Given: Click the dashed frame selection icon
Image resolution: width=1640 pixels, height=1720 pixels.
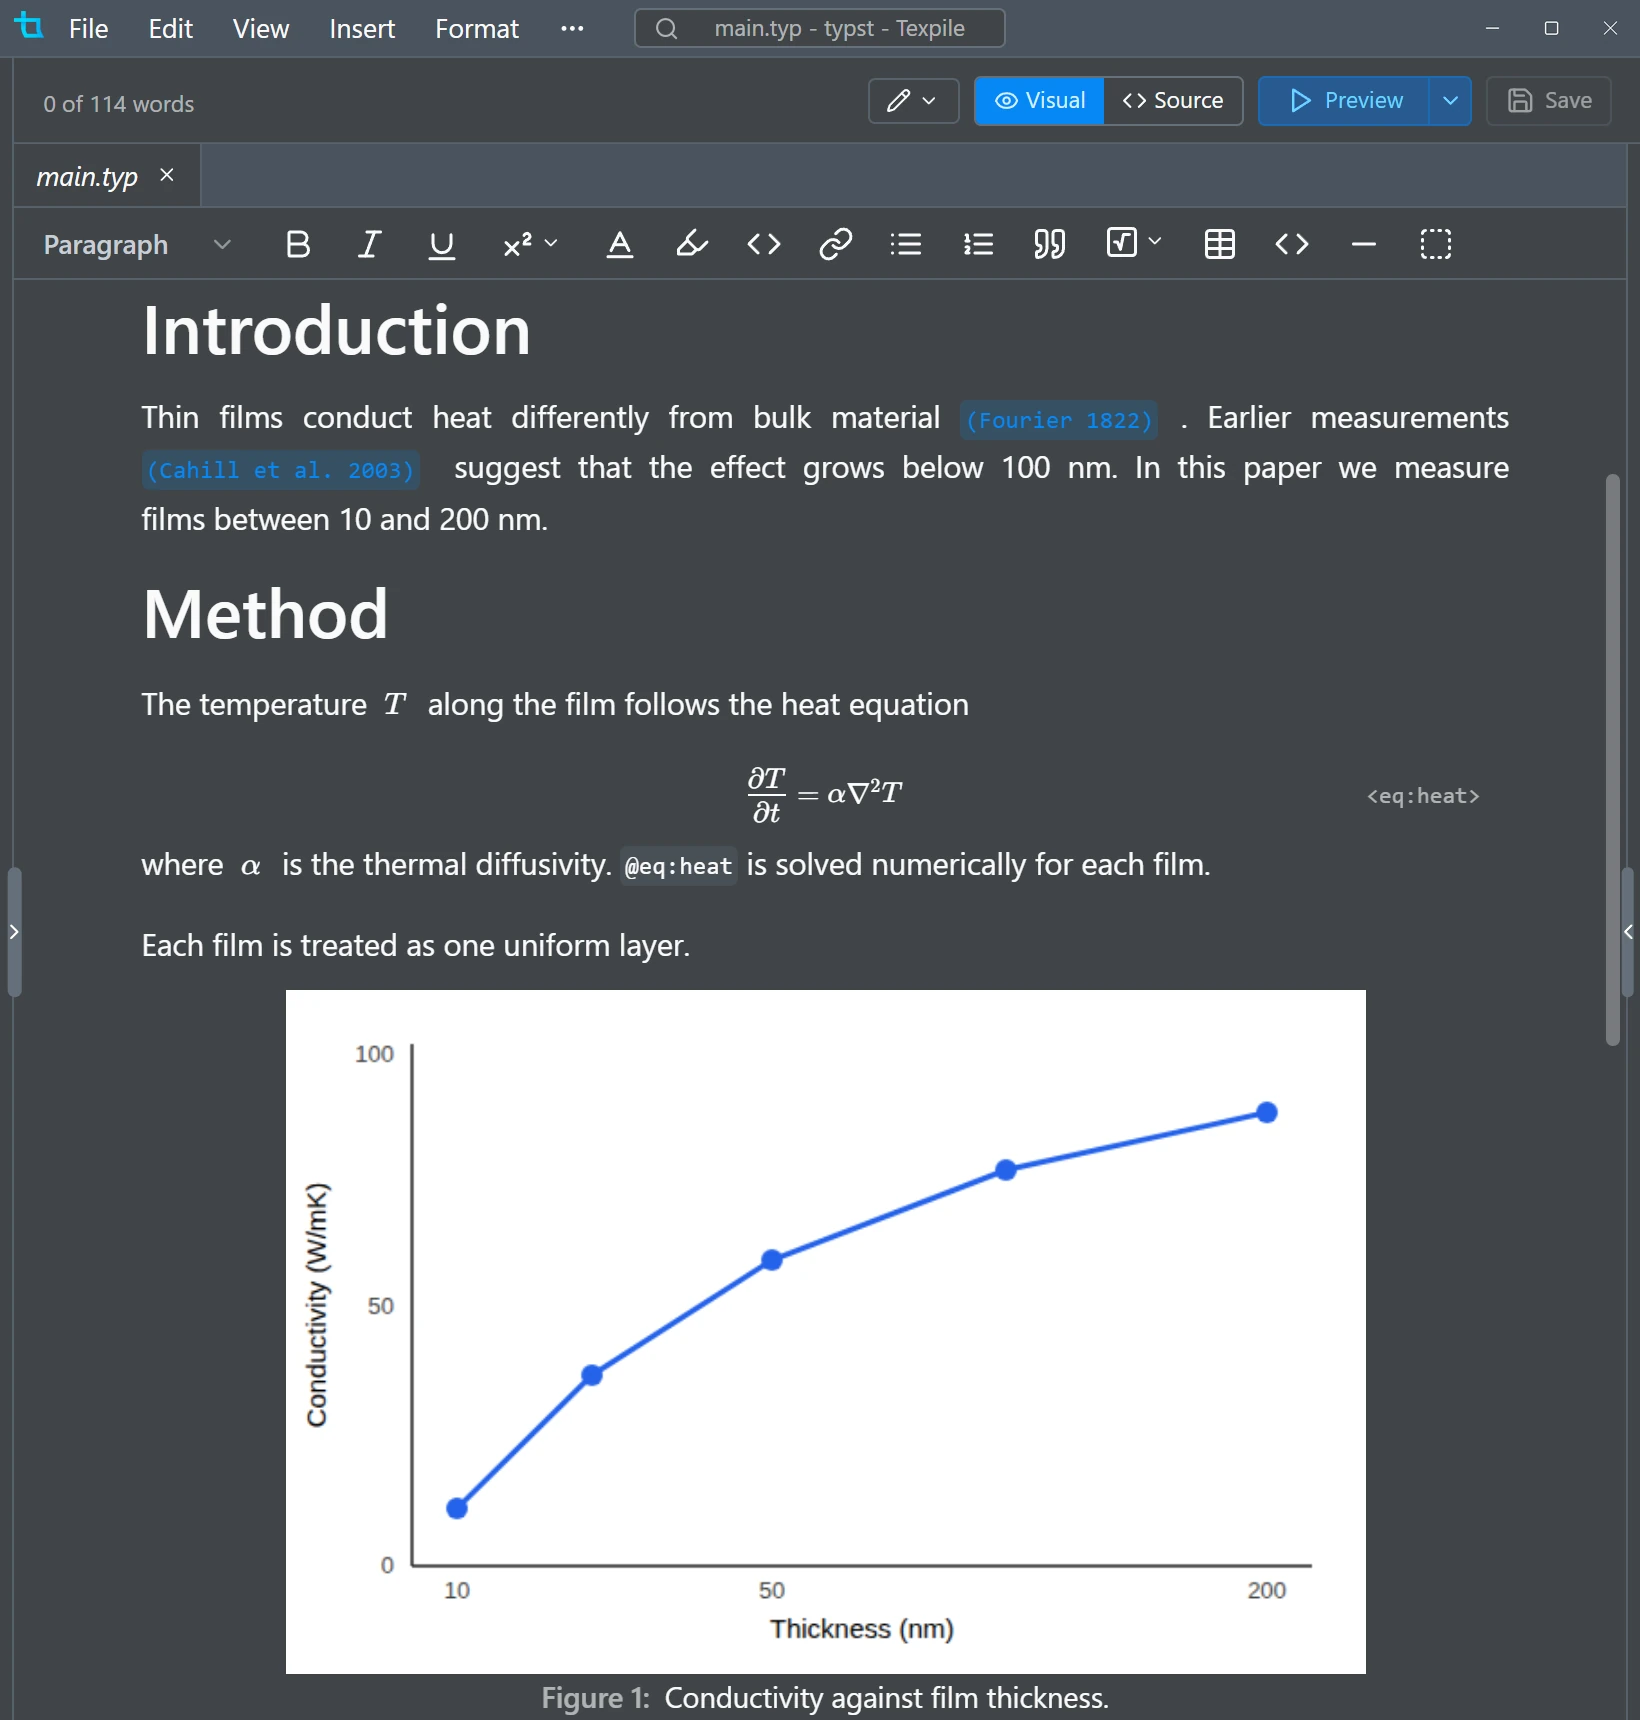Looking at the screenshot, I should [x=1435, y=244].
